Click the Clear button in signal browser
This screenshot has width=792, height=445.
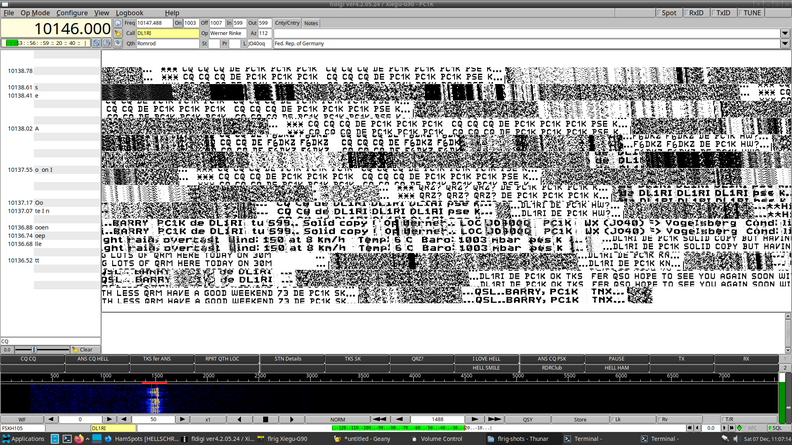86,349
